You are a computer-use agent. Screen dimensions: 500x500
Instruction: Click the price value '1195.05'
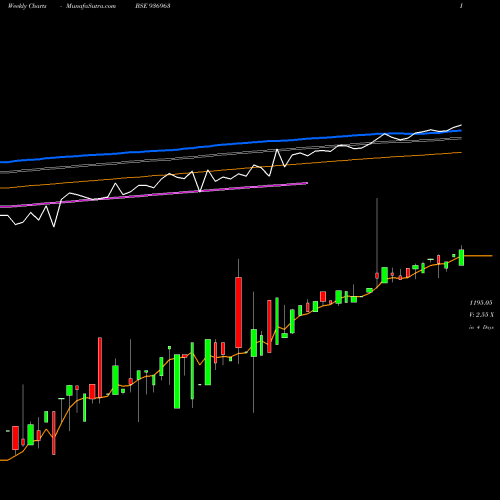(x=481, y=303)
